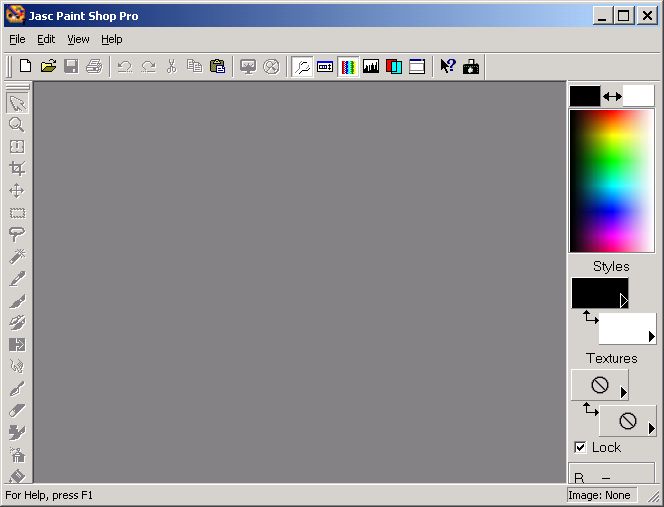This screenshot has height=507, width=664.
Task: Expand the background style flyout arrow
Action: (x=651, y=337)
